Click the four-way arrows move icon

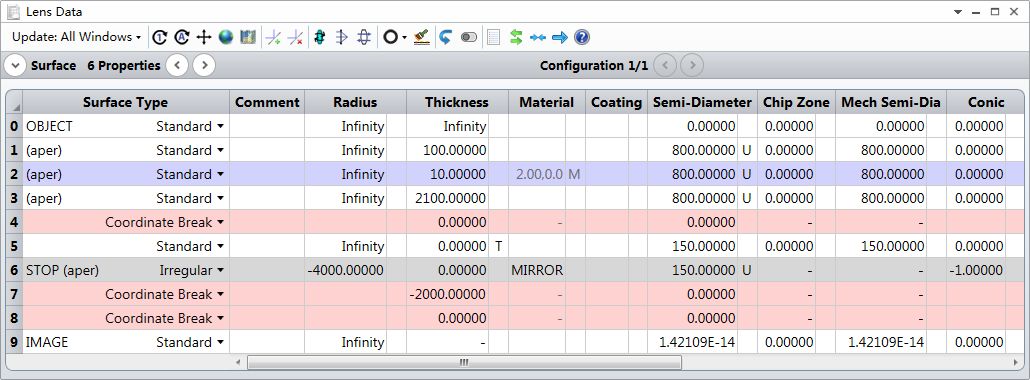204,37
